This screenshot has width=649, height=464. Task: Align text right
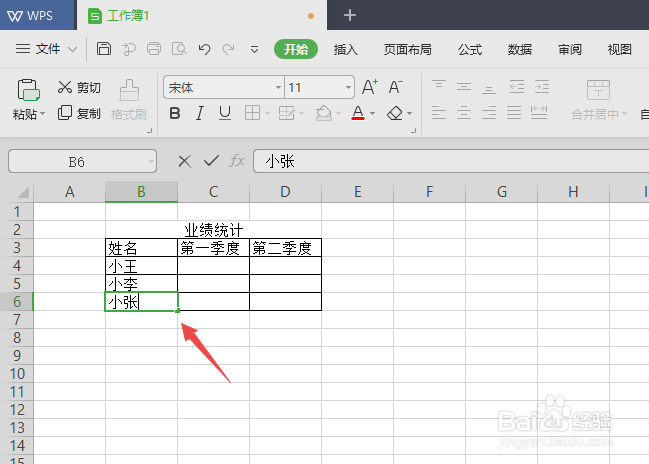(489, 113)
